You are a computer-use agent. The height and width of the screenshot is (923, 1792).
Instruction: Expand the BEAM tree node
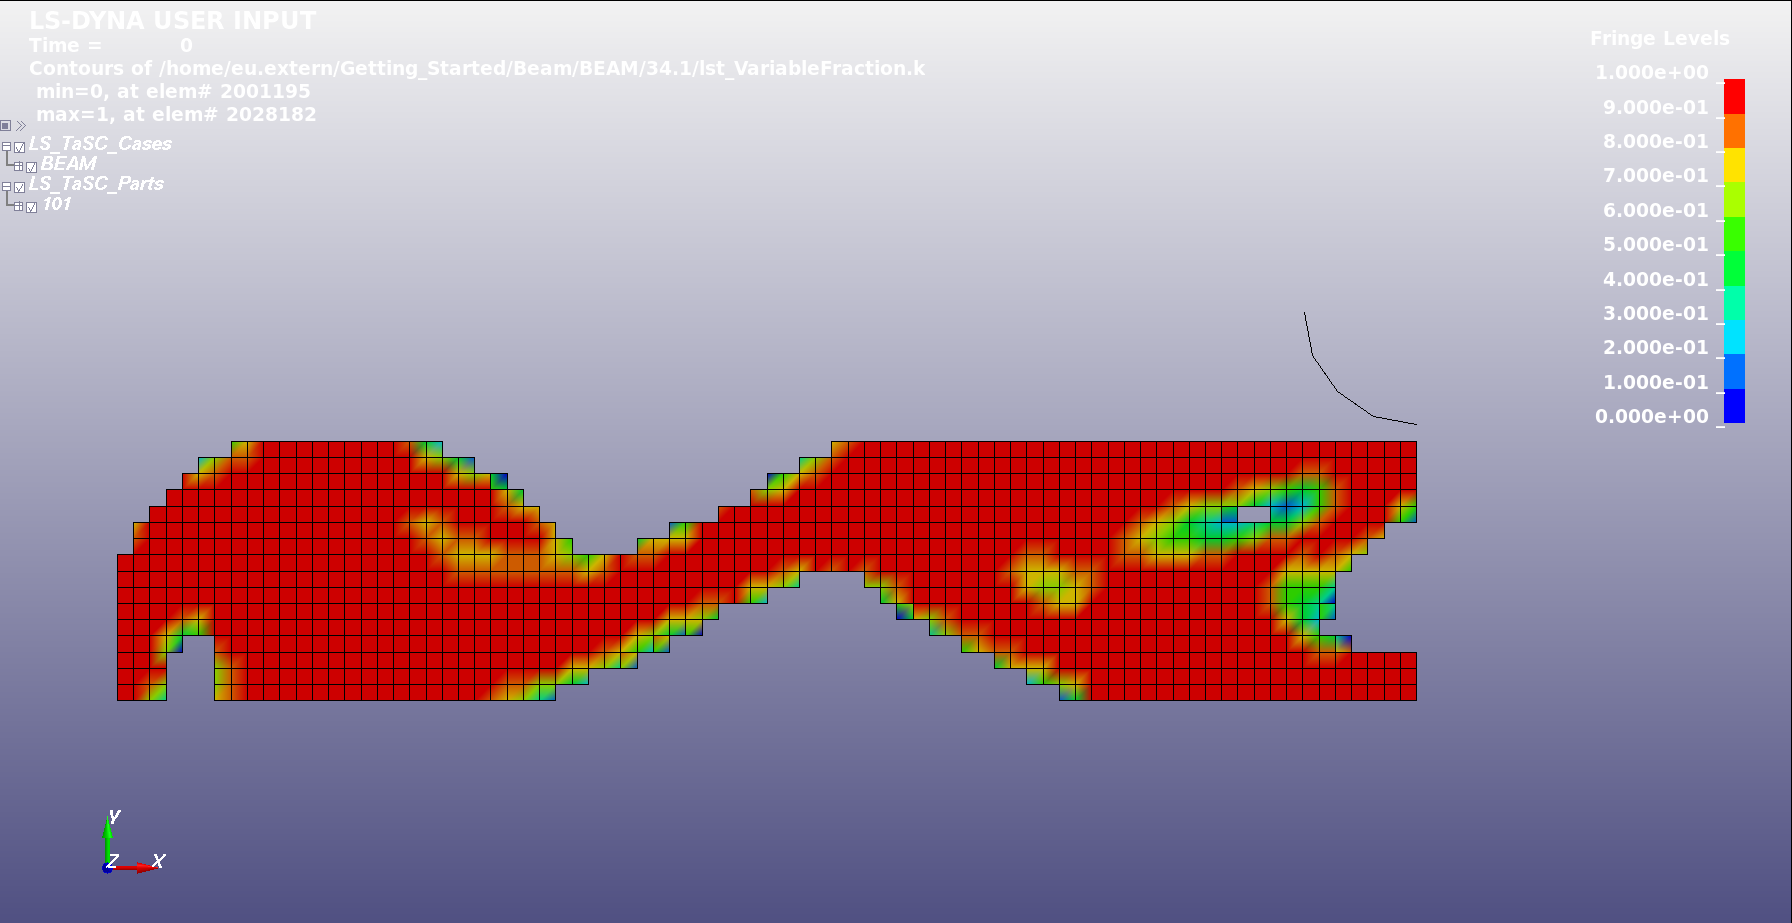click(x=18, y=166)
